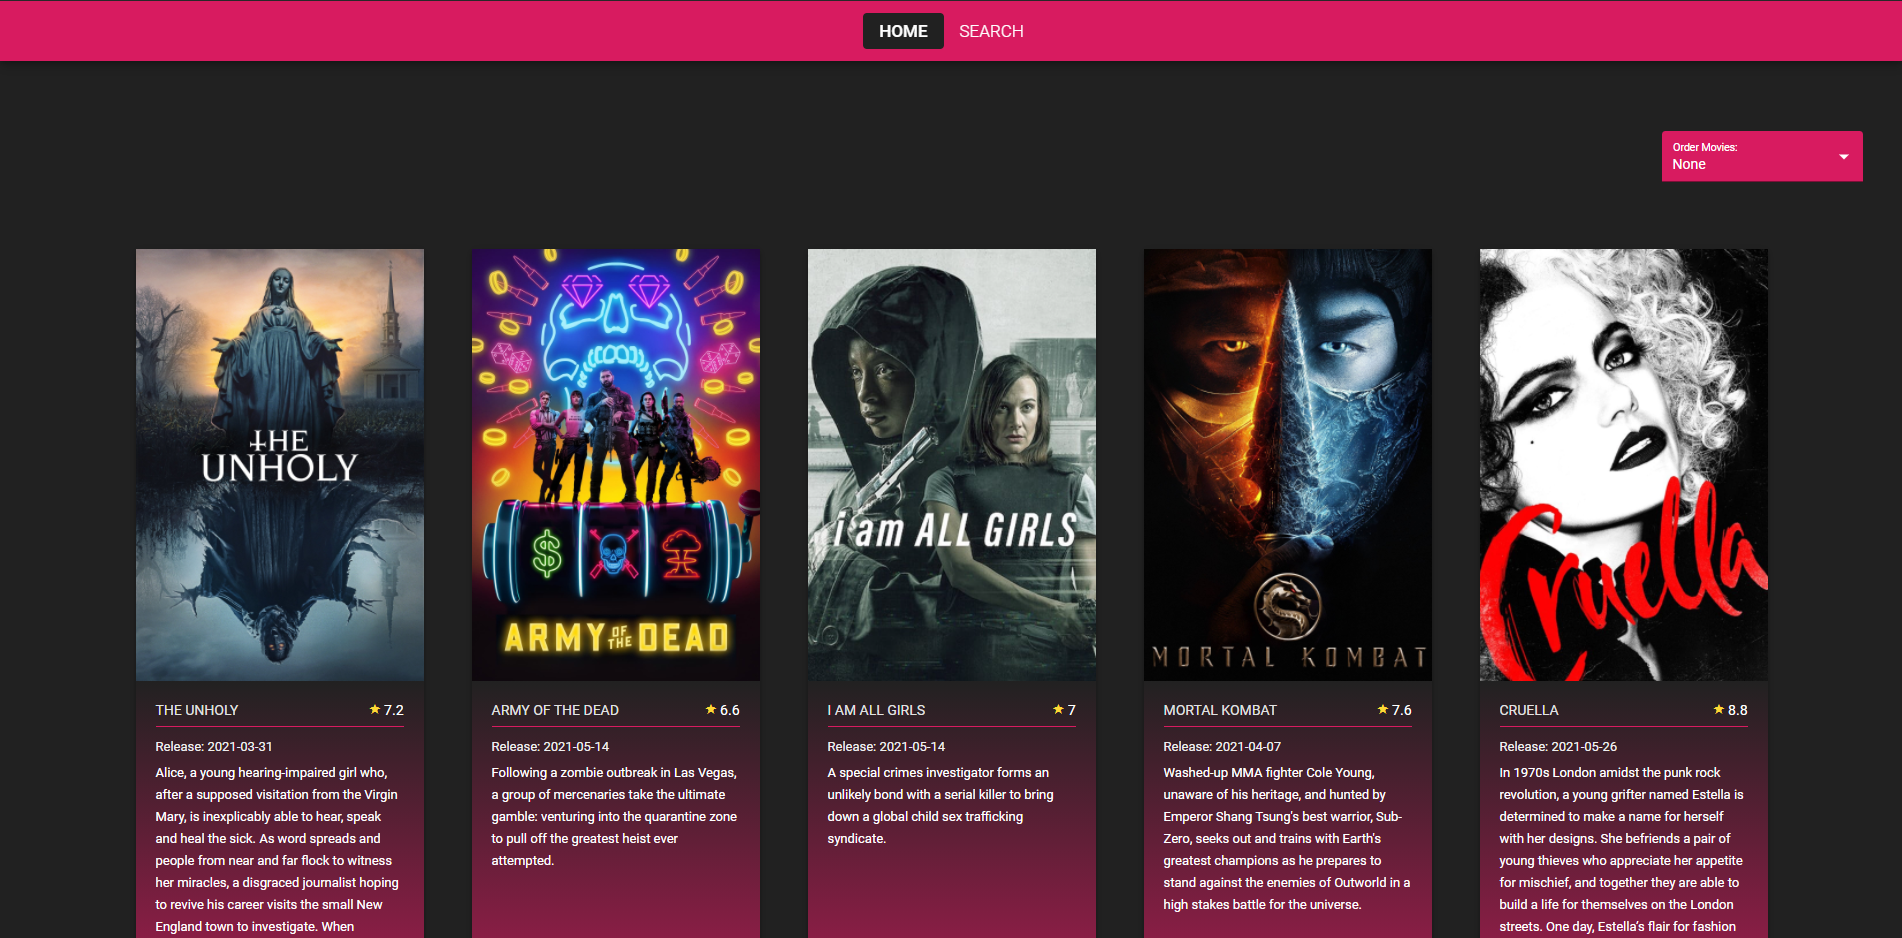Click the 6.6 rating value
This screenshot has height=938, width=1902.
pyautogui.click(x=730, y=710)
